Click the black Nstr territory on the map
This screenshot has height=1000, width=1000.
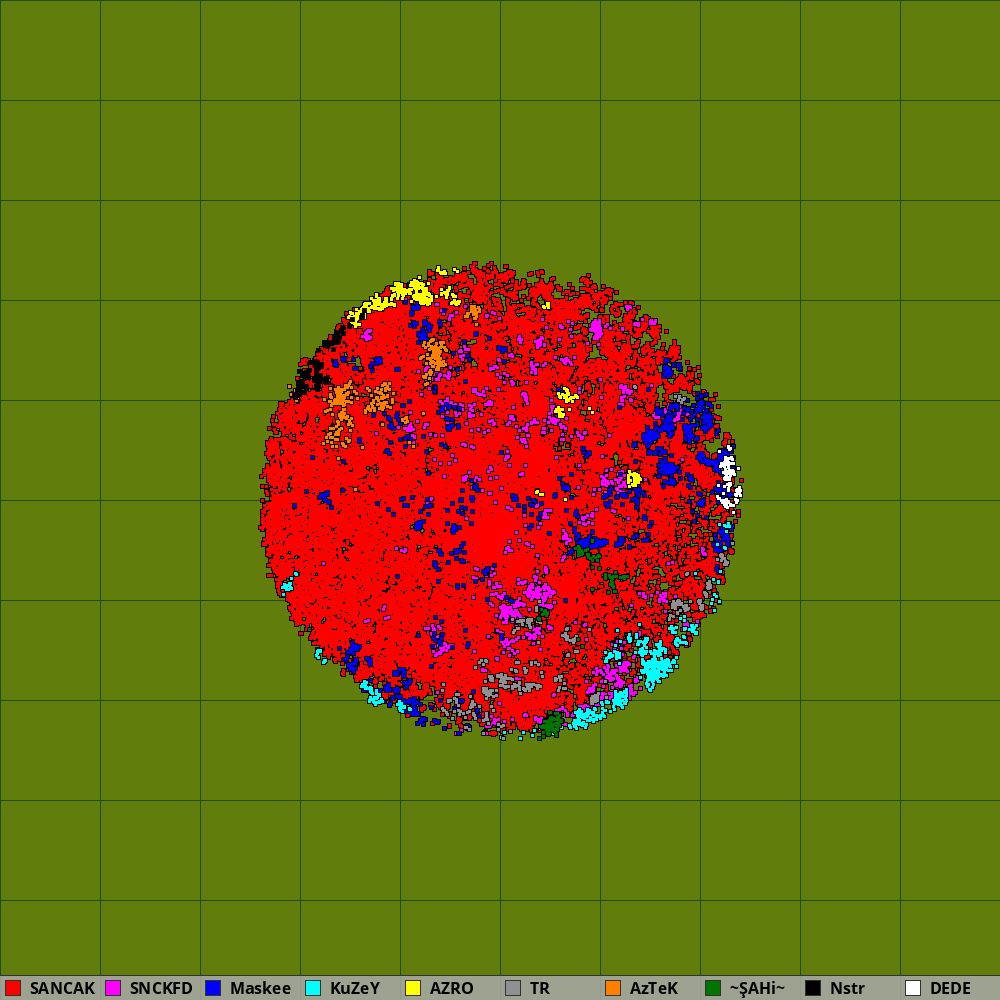(x=311, y=374)
